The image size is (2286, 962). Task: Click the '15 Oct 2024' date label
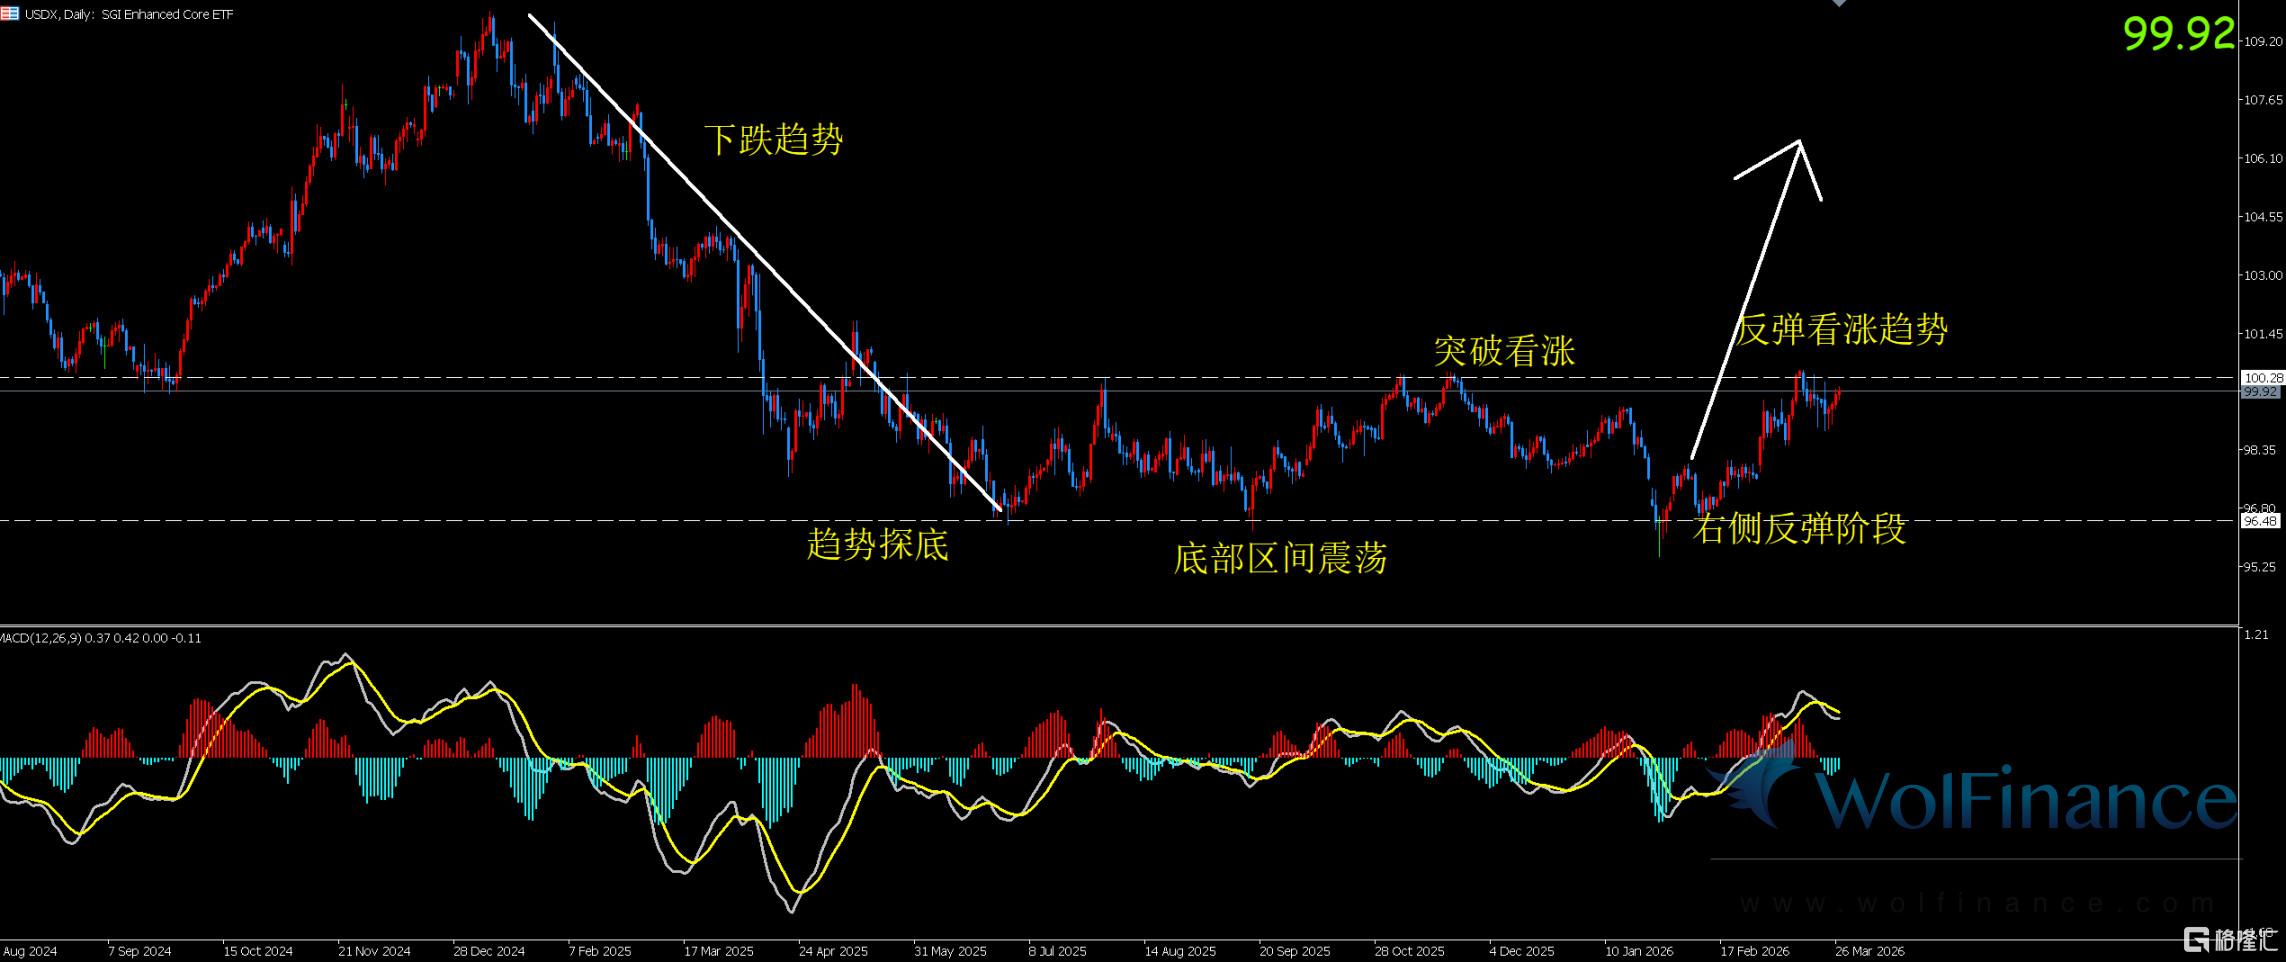pos(258,951)
